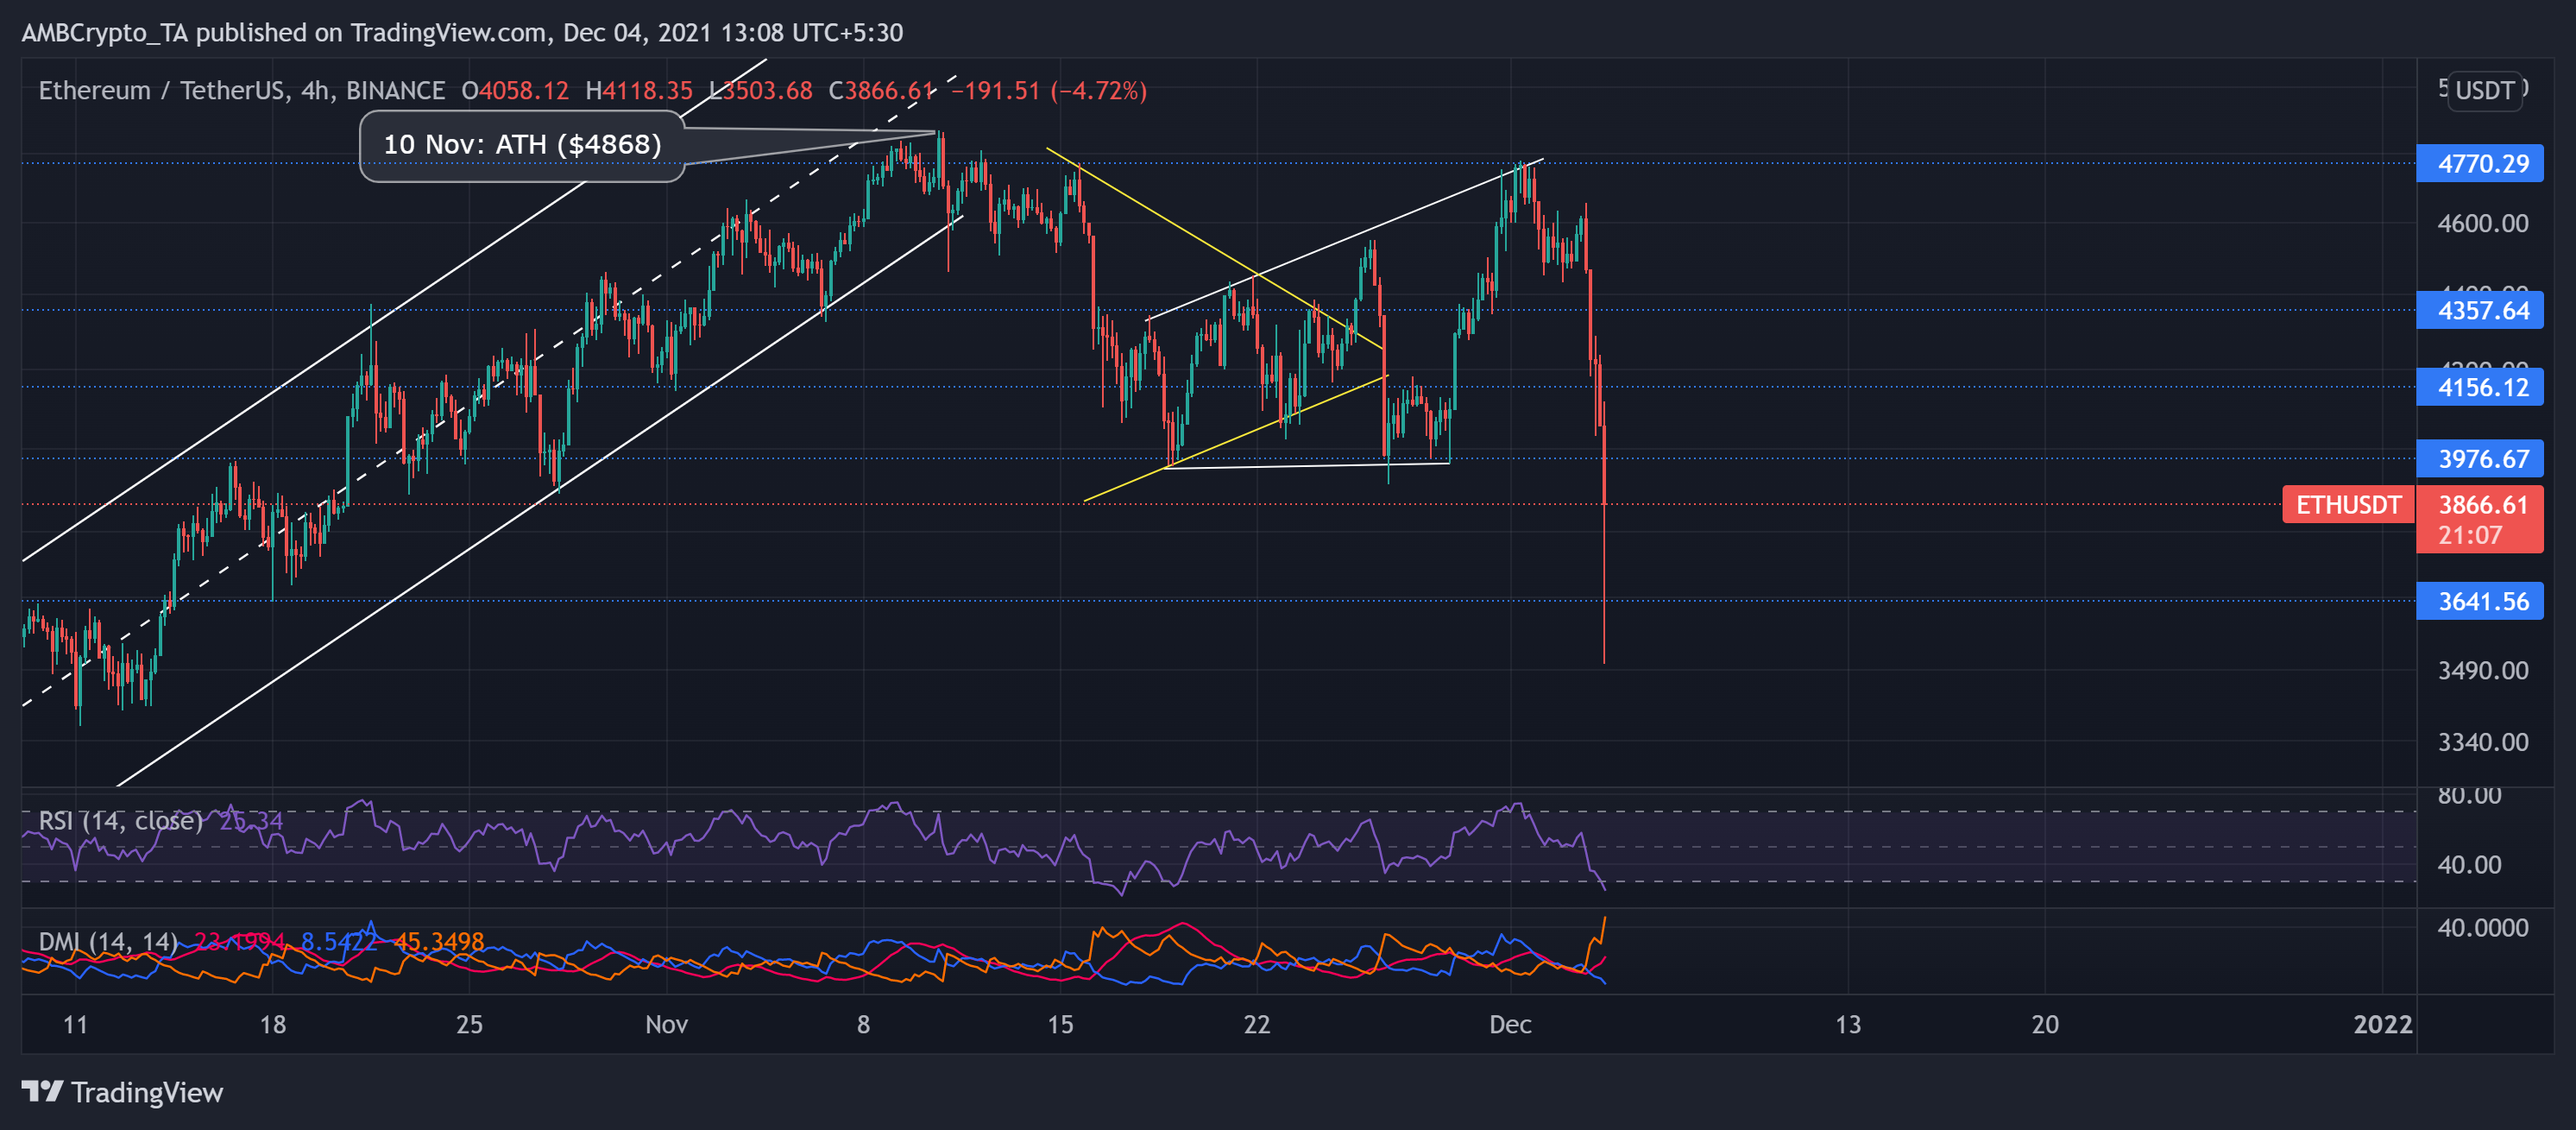Click the high value H4118.35
Viewport: 2576px width, 1130px height.
coord(639,90)
